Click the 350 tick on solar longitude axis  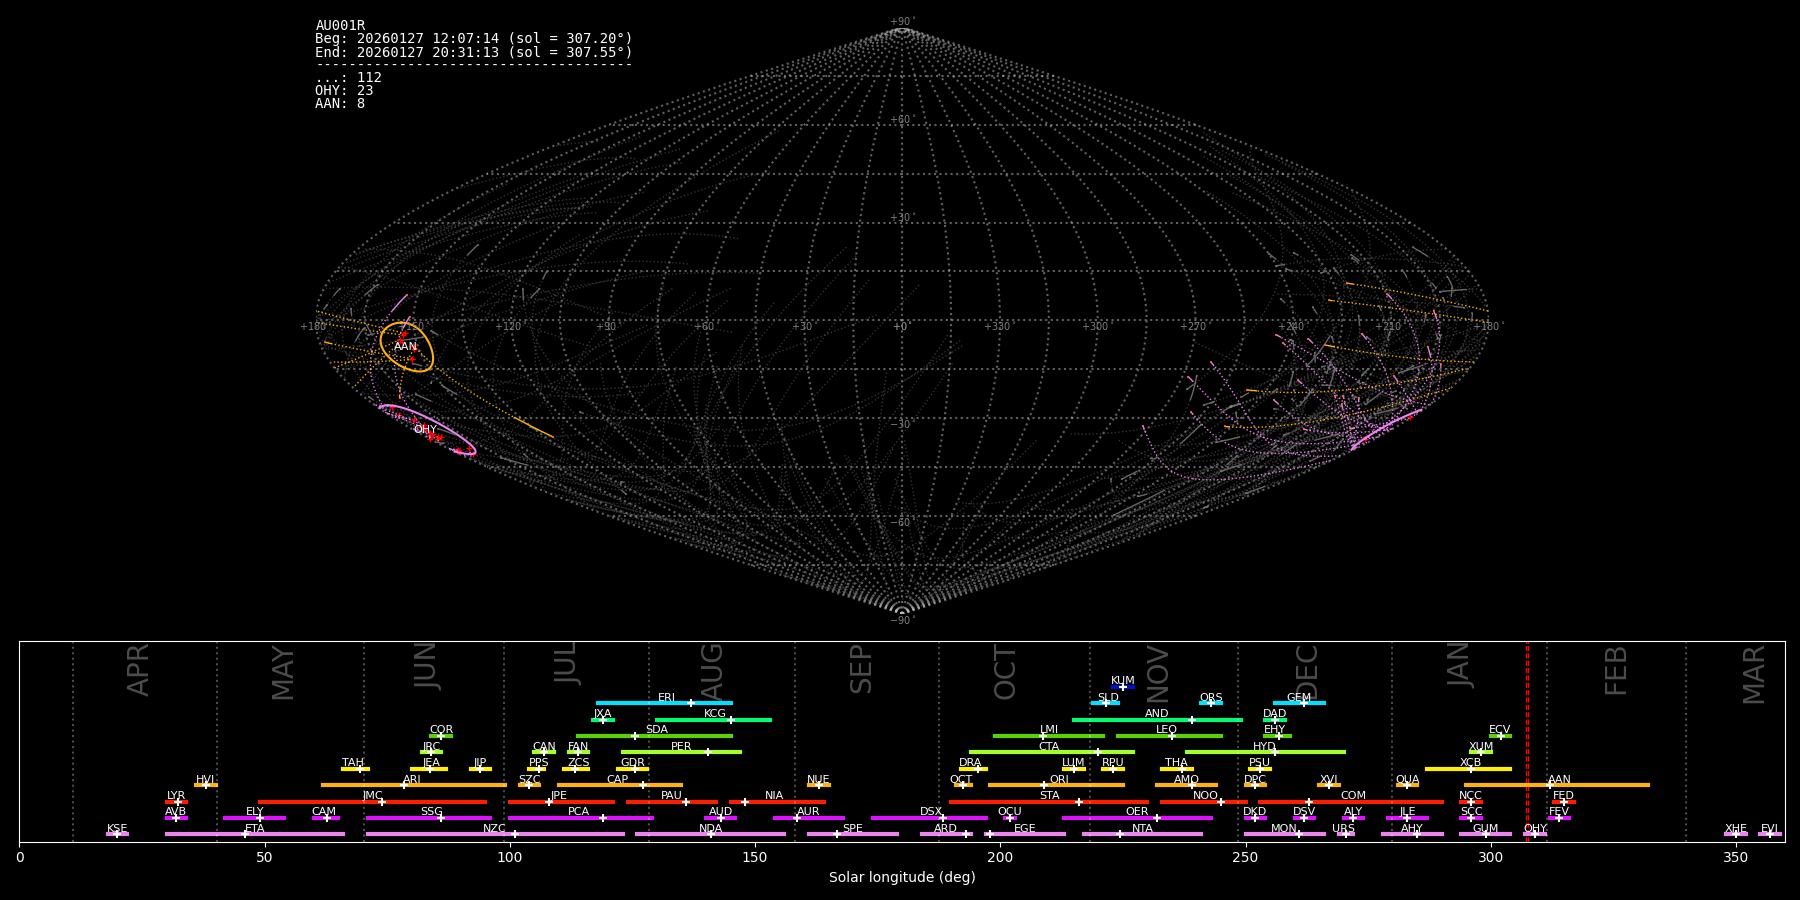1736,857
